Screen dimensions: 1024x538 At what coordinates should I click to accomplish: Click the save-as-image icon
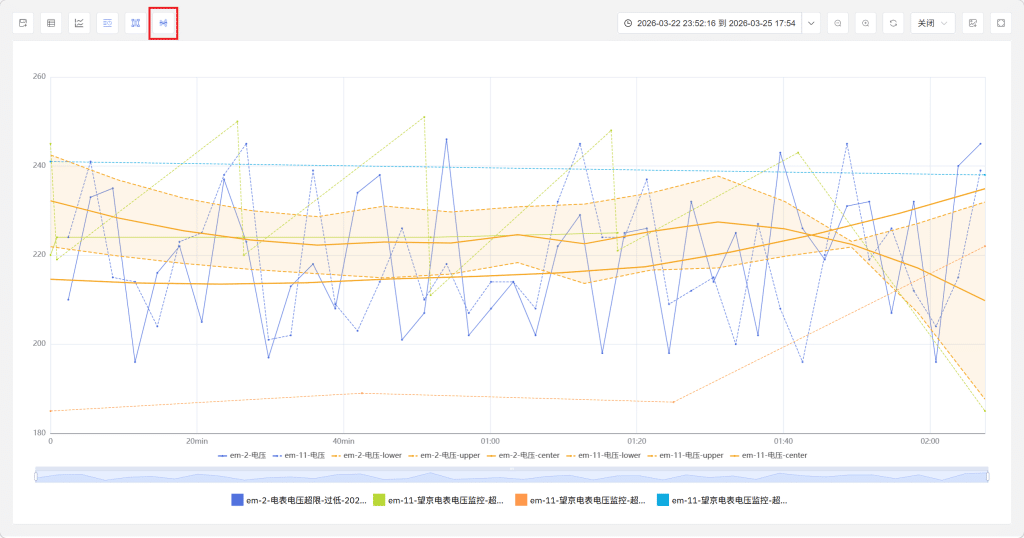[x=973, y=23]
